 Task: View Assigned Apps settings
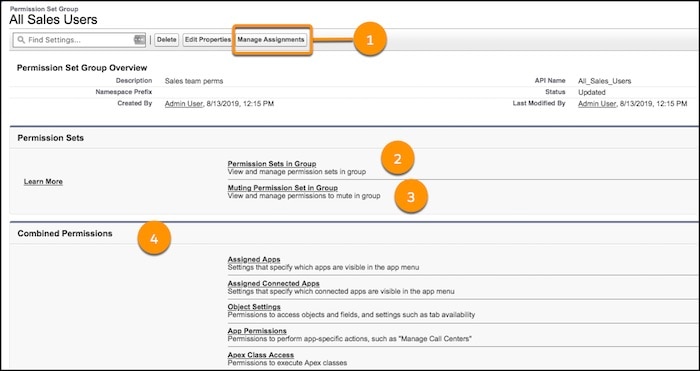tap(254, 259)
